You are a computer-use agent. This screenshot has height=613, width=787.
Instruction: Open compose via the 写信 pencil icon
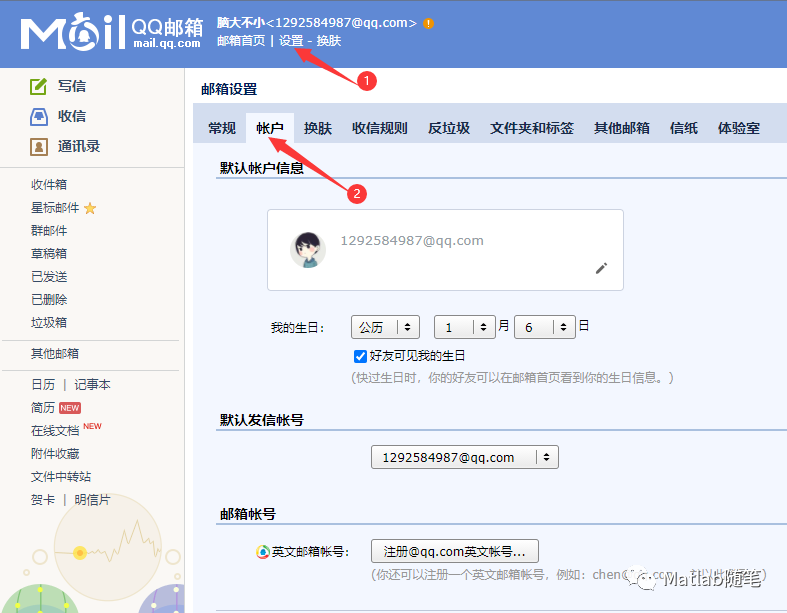coord(39,86)
